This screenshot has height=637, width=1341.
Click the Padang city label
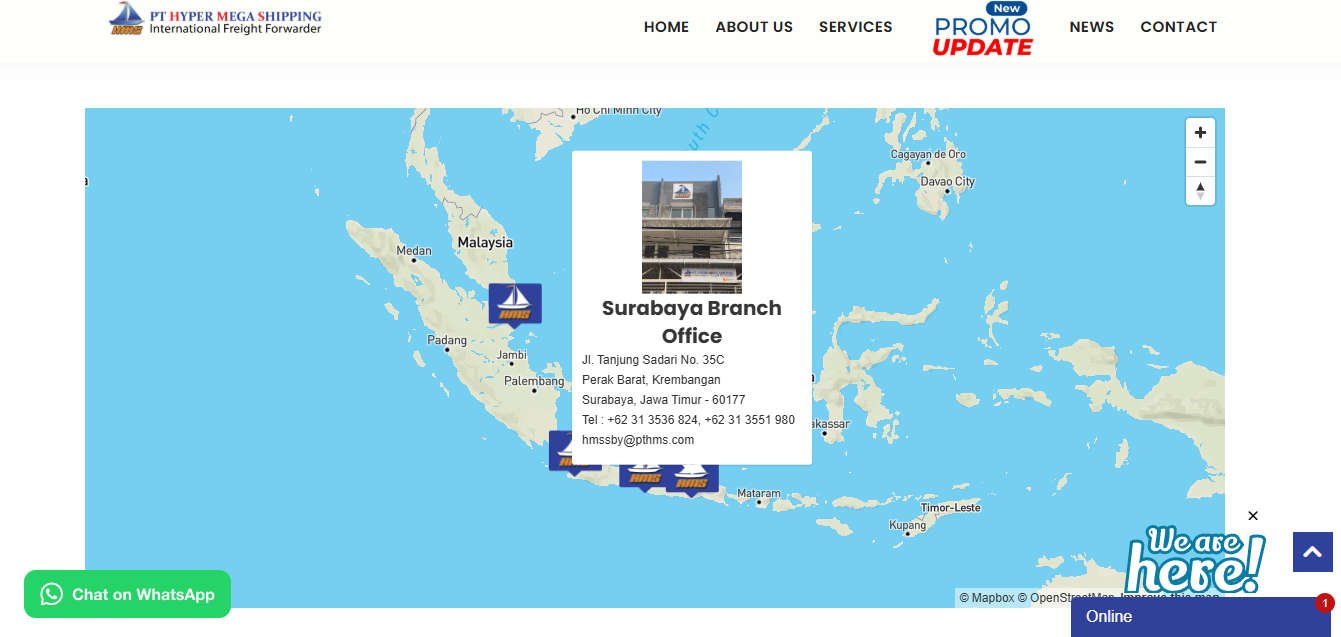447,340
